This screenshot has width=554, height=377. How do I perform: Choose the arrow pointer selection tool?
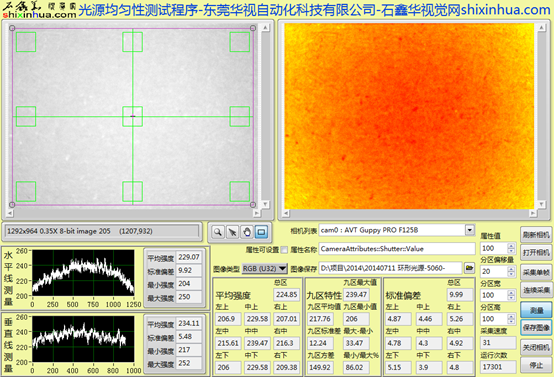[x=232, y=232]
